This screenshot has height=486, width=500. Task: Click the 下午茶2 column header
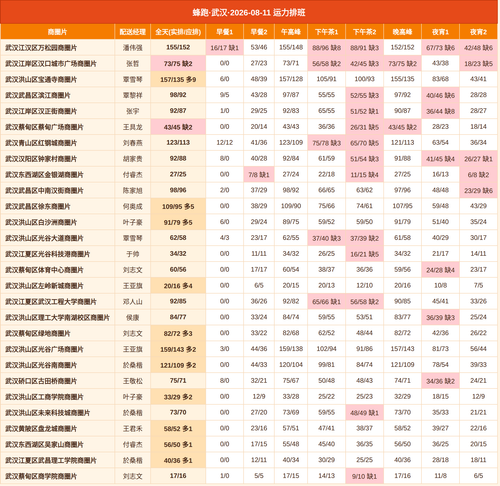[x=365, y=32]
